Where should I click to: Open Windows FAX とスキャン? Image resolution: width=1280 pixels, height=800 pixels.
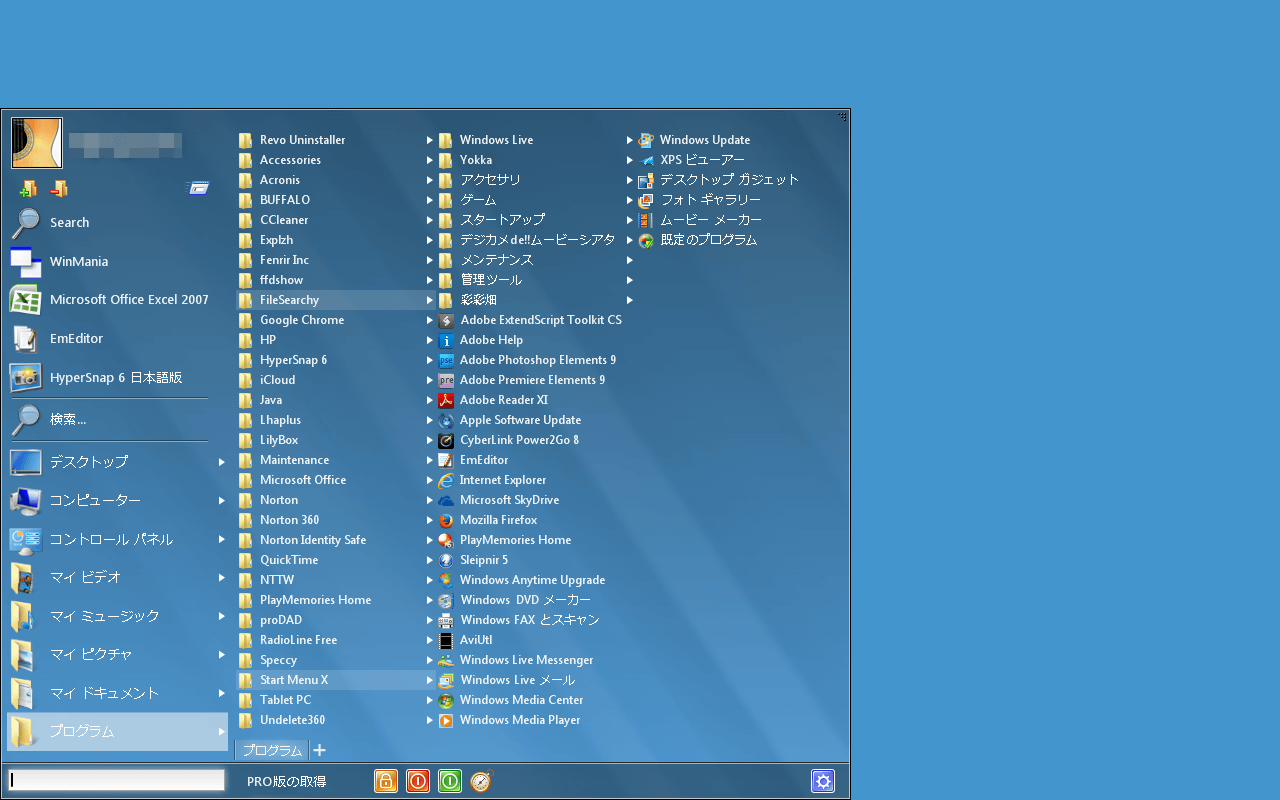(x=519, y=620)
